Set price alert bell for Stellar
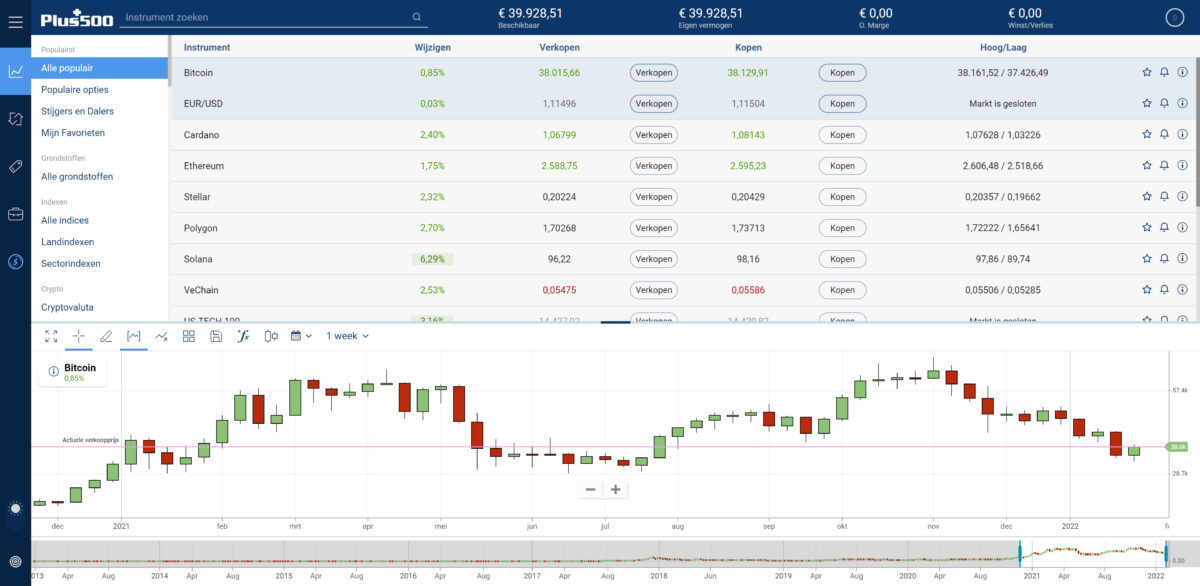 pyautogui.click(x=1164, y=197)
